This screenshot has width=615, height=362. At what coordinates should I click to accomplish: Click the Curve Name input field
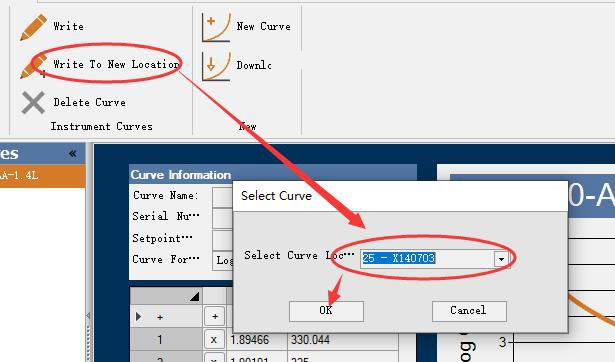223,196
